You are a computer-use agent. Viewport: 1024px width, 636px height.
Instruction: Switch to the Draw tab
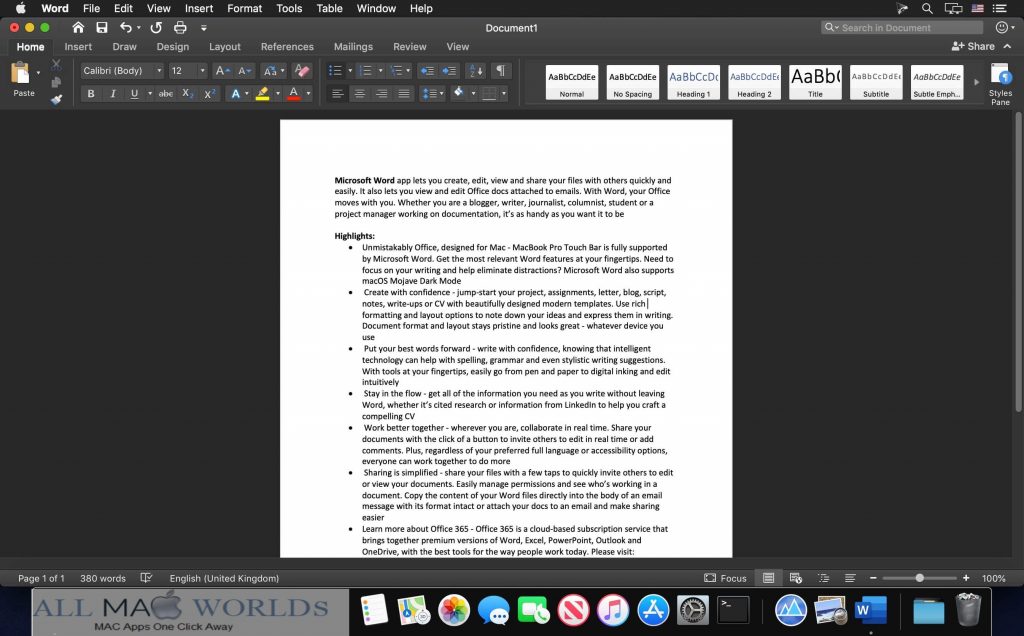click(x=124, y=46)
